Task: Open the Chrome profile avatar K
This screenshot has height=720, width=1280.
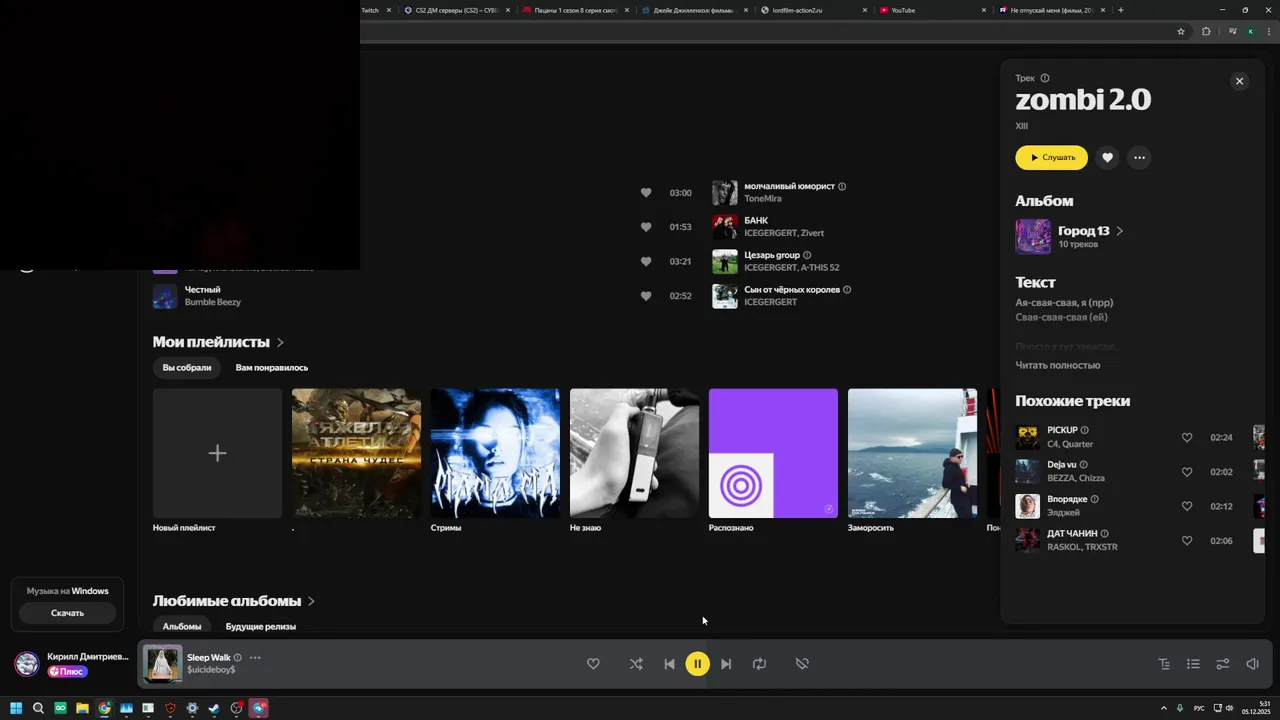Action: pyautogui.click(x=1250, y=32)
